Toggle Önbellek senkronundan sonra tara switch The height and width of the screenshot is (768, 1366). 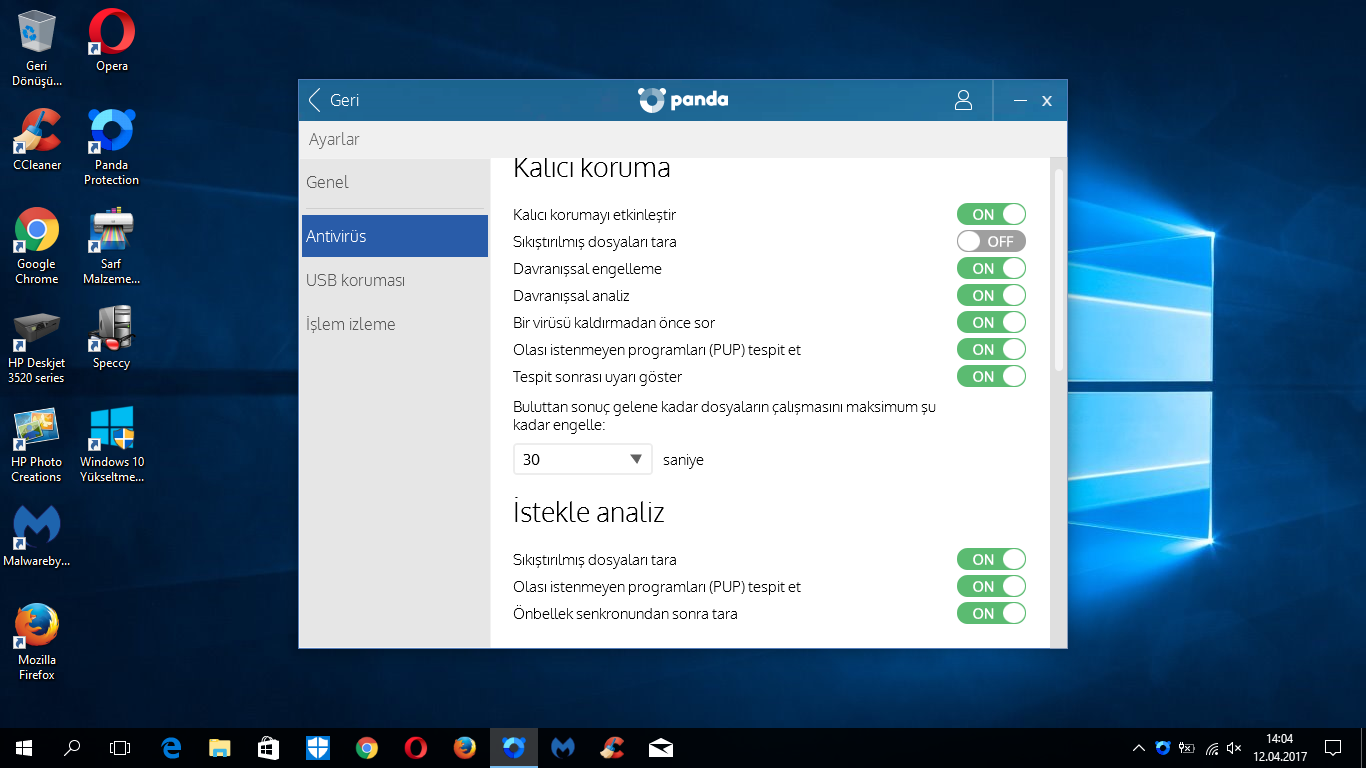click(991, 613)
